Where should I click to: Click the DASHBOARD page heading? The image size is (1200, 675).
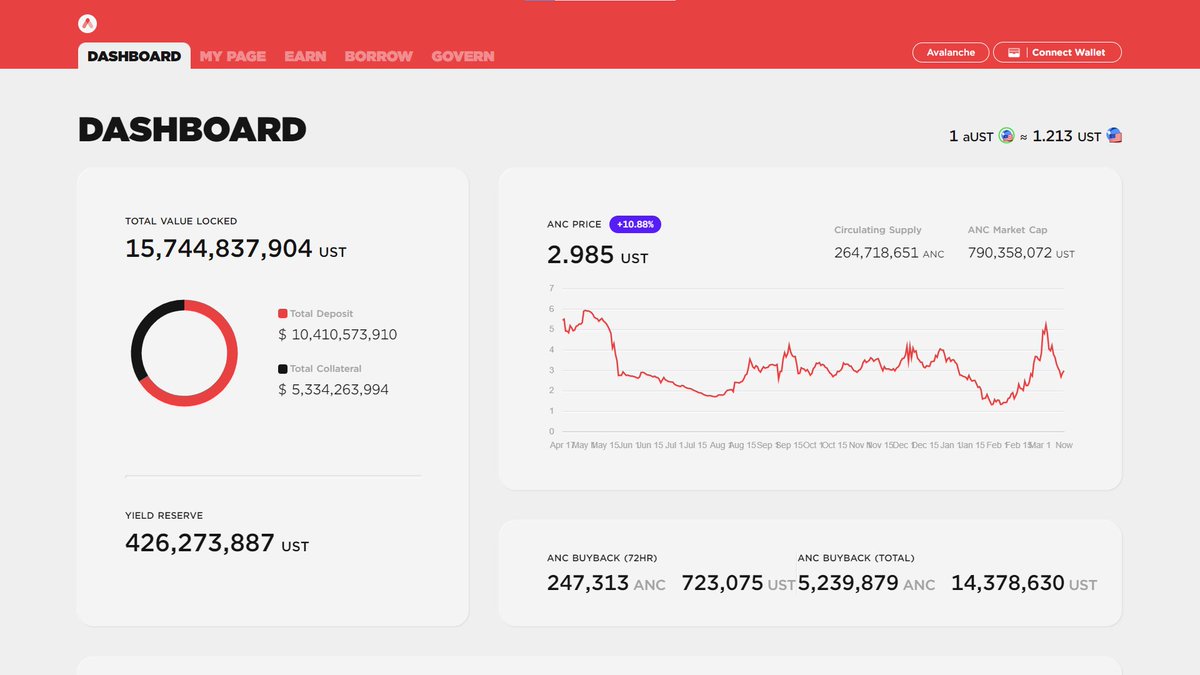click(x=192, y=130)
